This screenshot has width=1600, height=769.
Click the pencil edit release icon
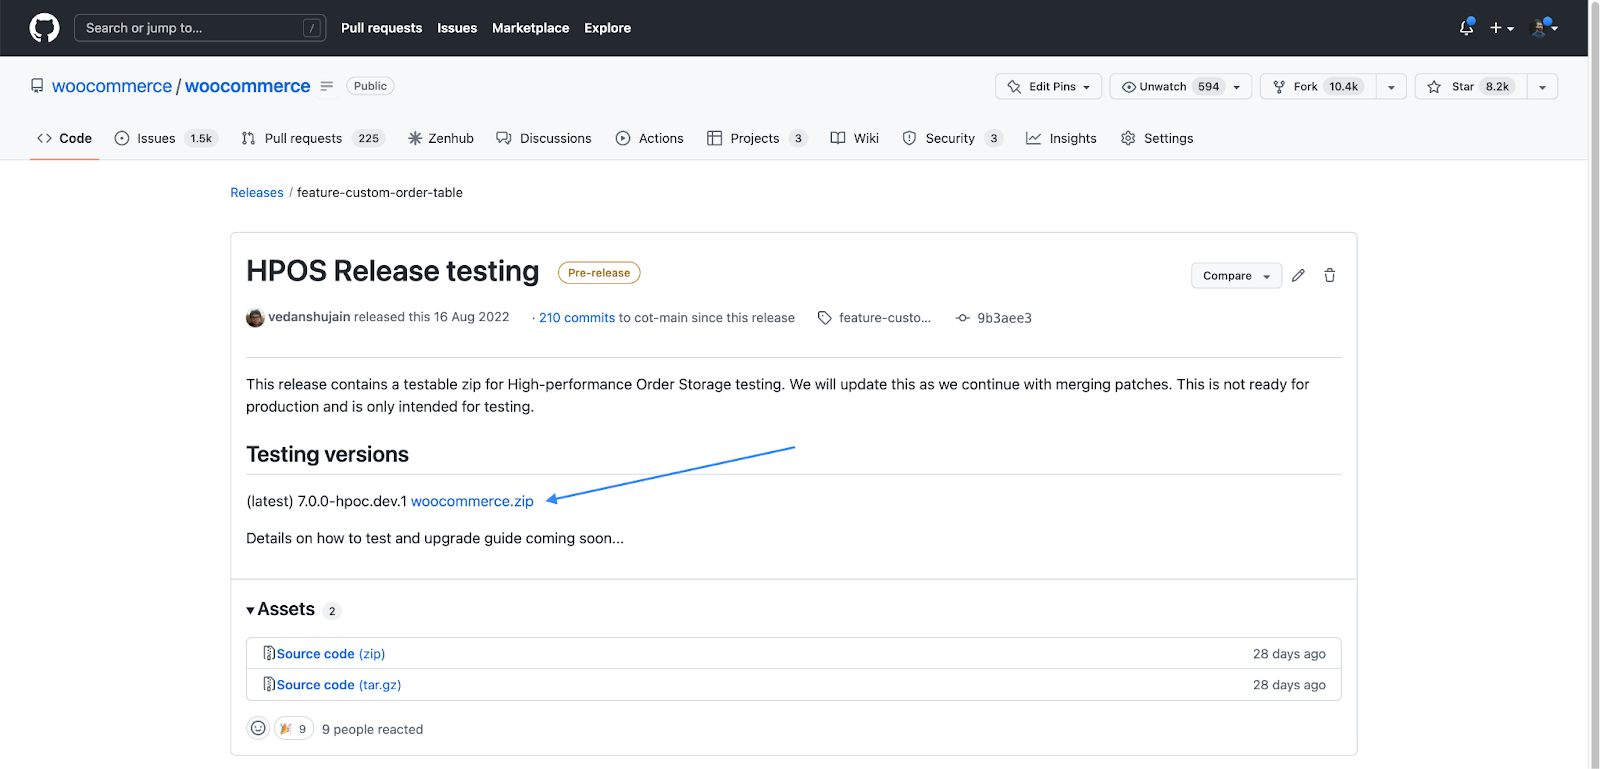[1298, 275]
